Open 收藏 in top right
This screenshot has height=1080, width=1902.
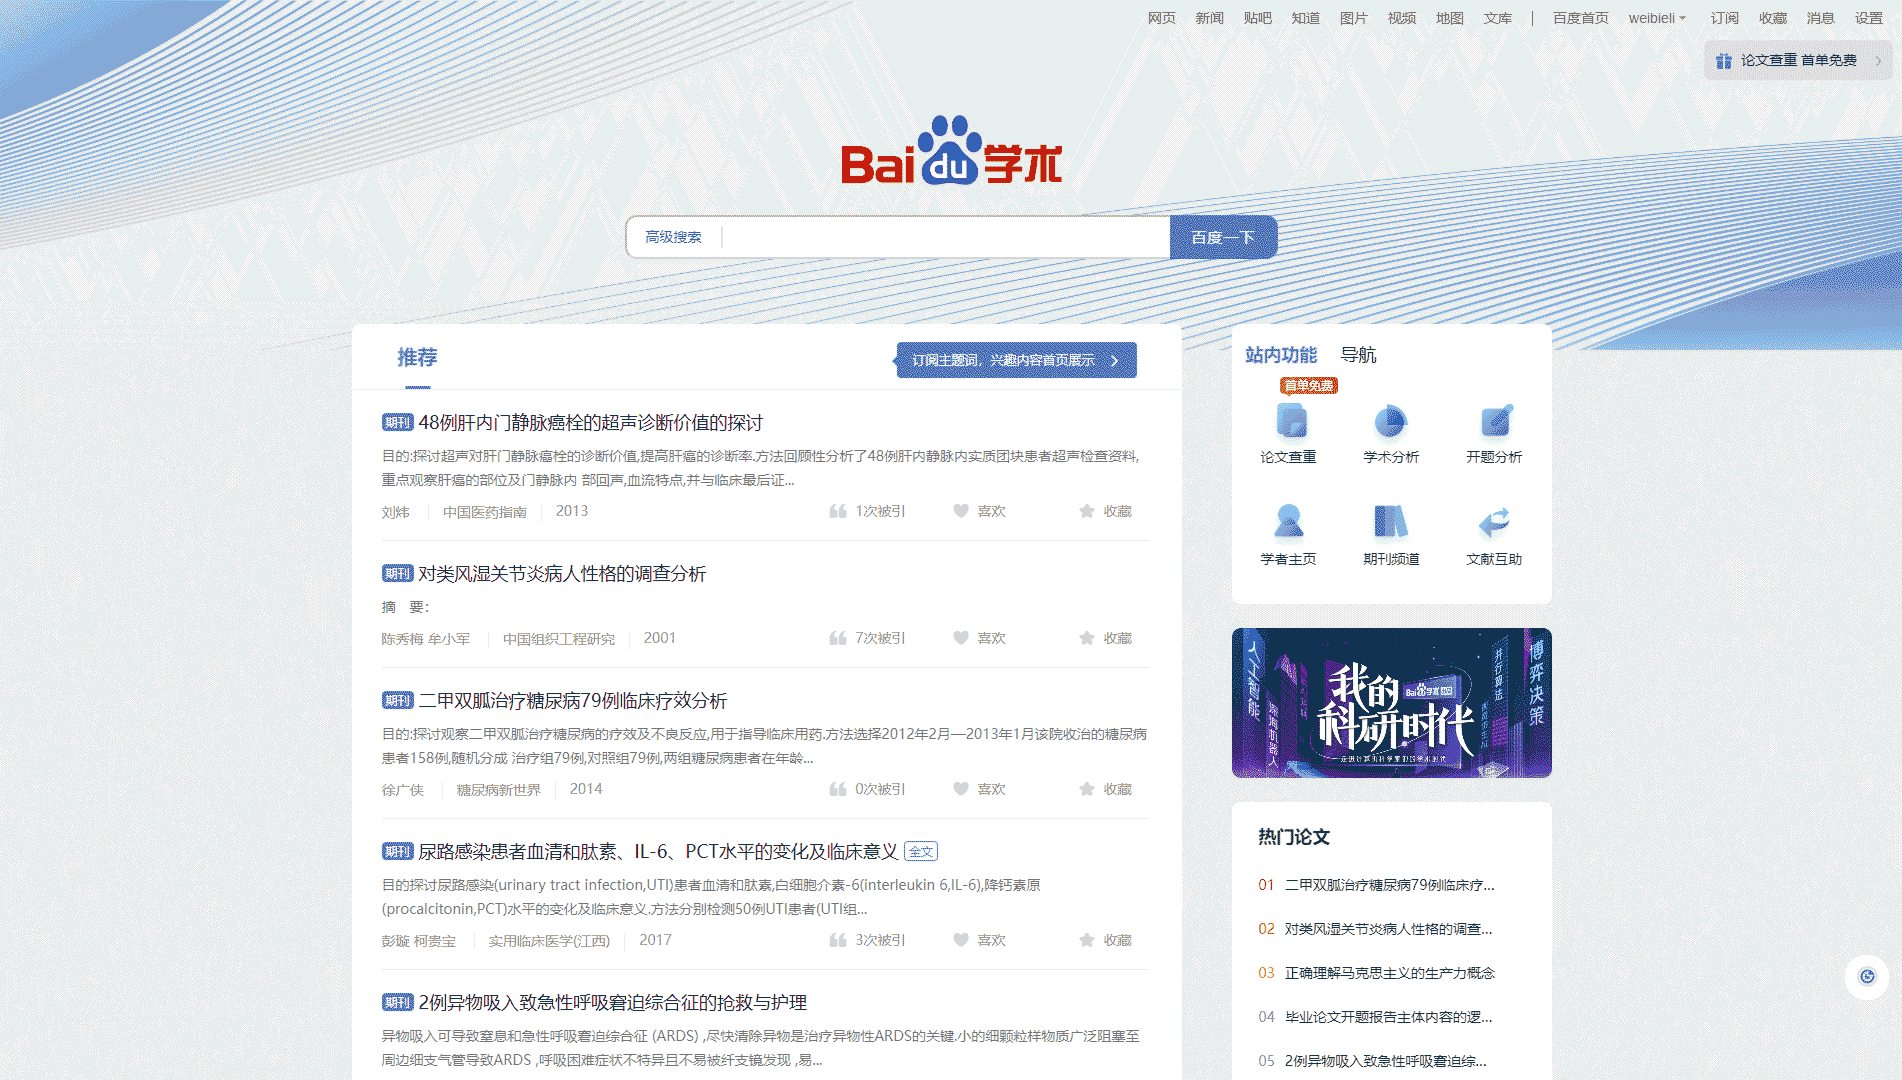coord(1772,18)
